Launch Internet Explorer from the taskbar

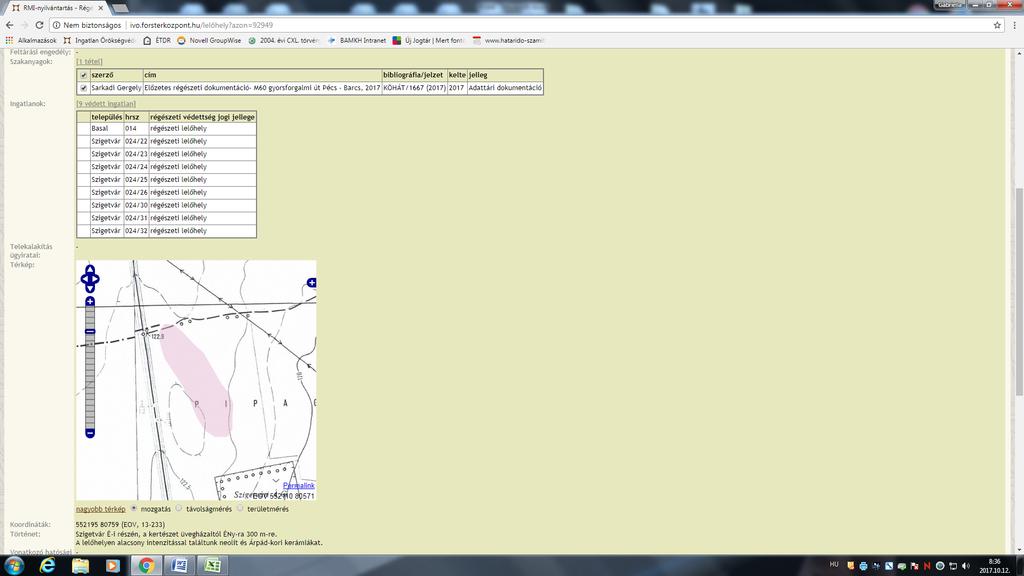point(48,566)
